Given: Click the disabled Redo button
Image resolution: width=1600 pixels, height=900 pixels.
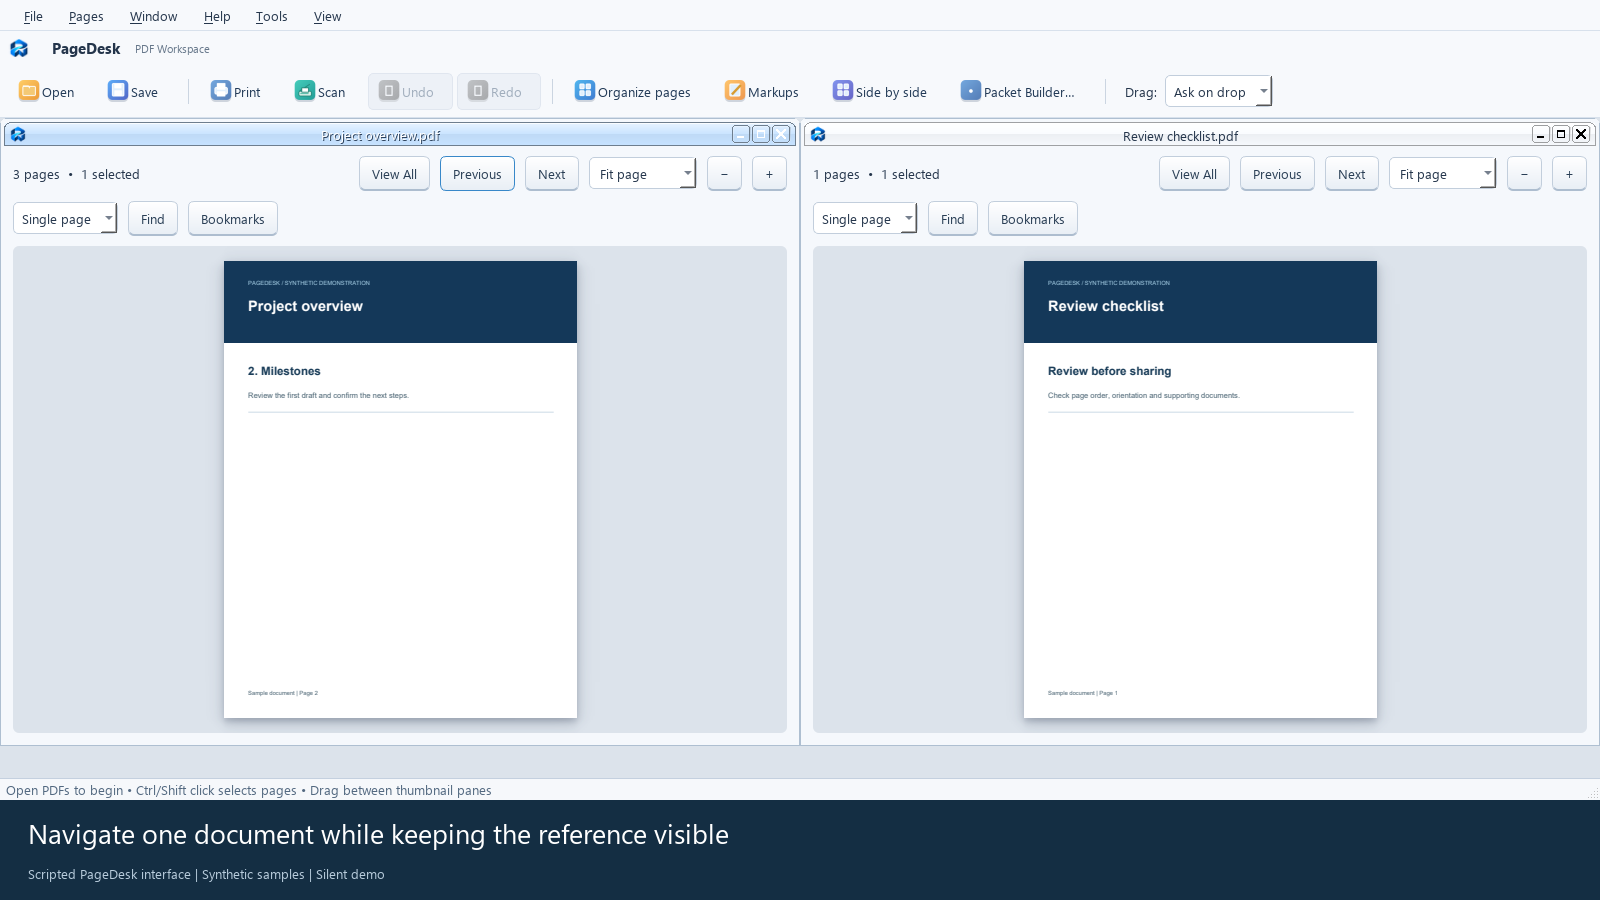Looking at the screenshot, I should tap(498, 91).
